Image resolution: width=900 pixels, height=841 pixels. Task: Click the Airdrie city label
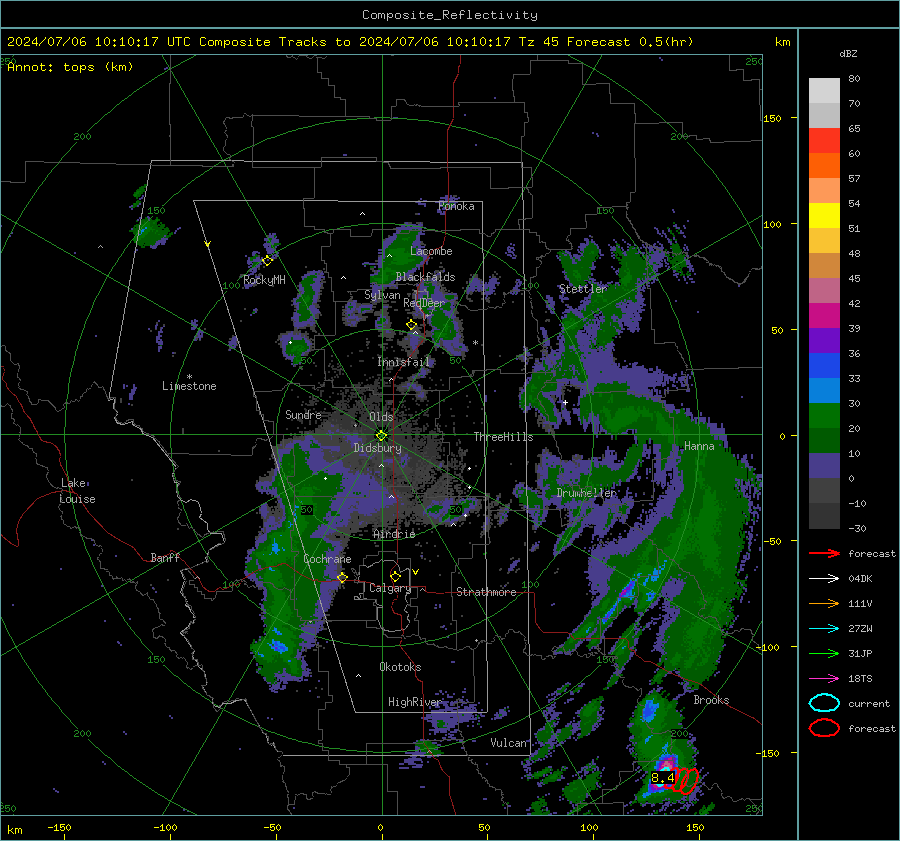point(394,534)
